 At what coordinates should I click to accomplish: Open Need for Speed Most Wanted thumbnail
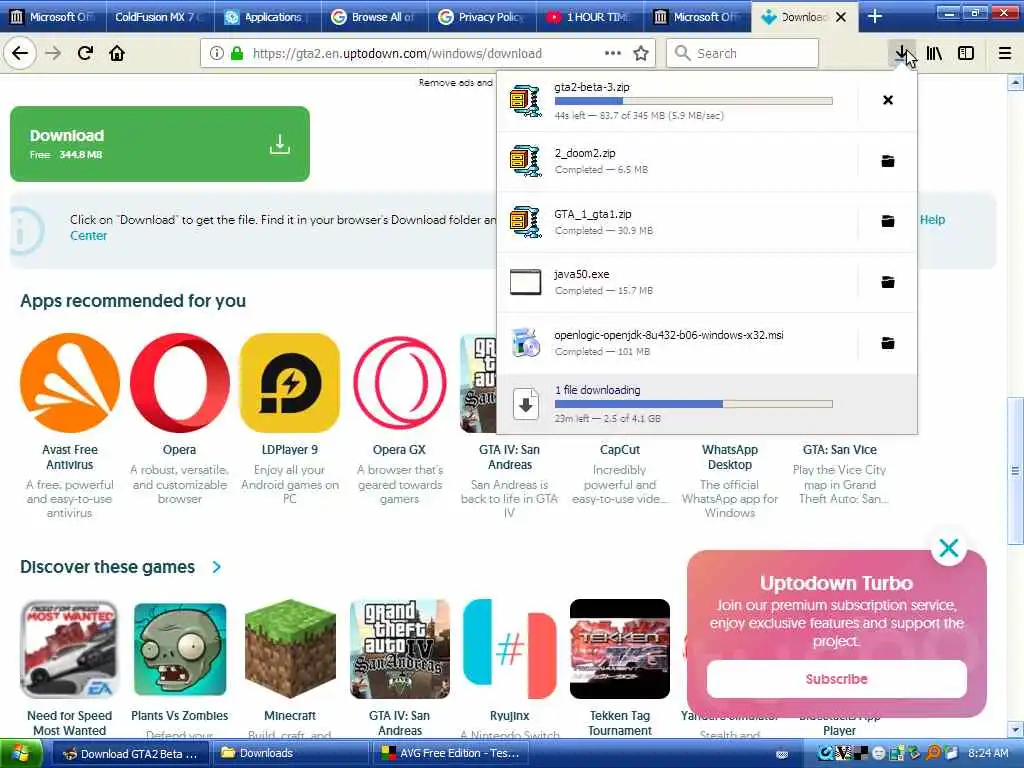[x=70, y=649]
